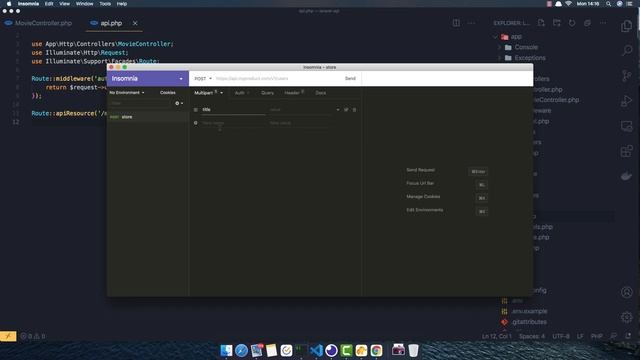Open the Tools menu in menu bar
This screenshot has width=640, height=360.
(x=105, y=4)
